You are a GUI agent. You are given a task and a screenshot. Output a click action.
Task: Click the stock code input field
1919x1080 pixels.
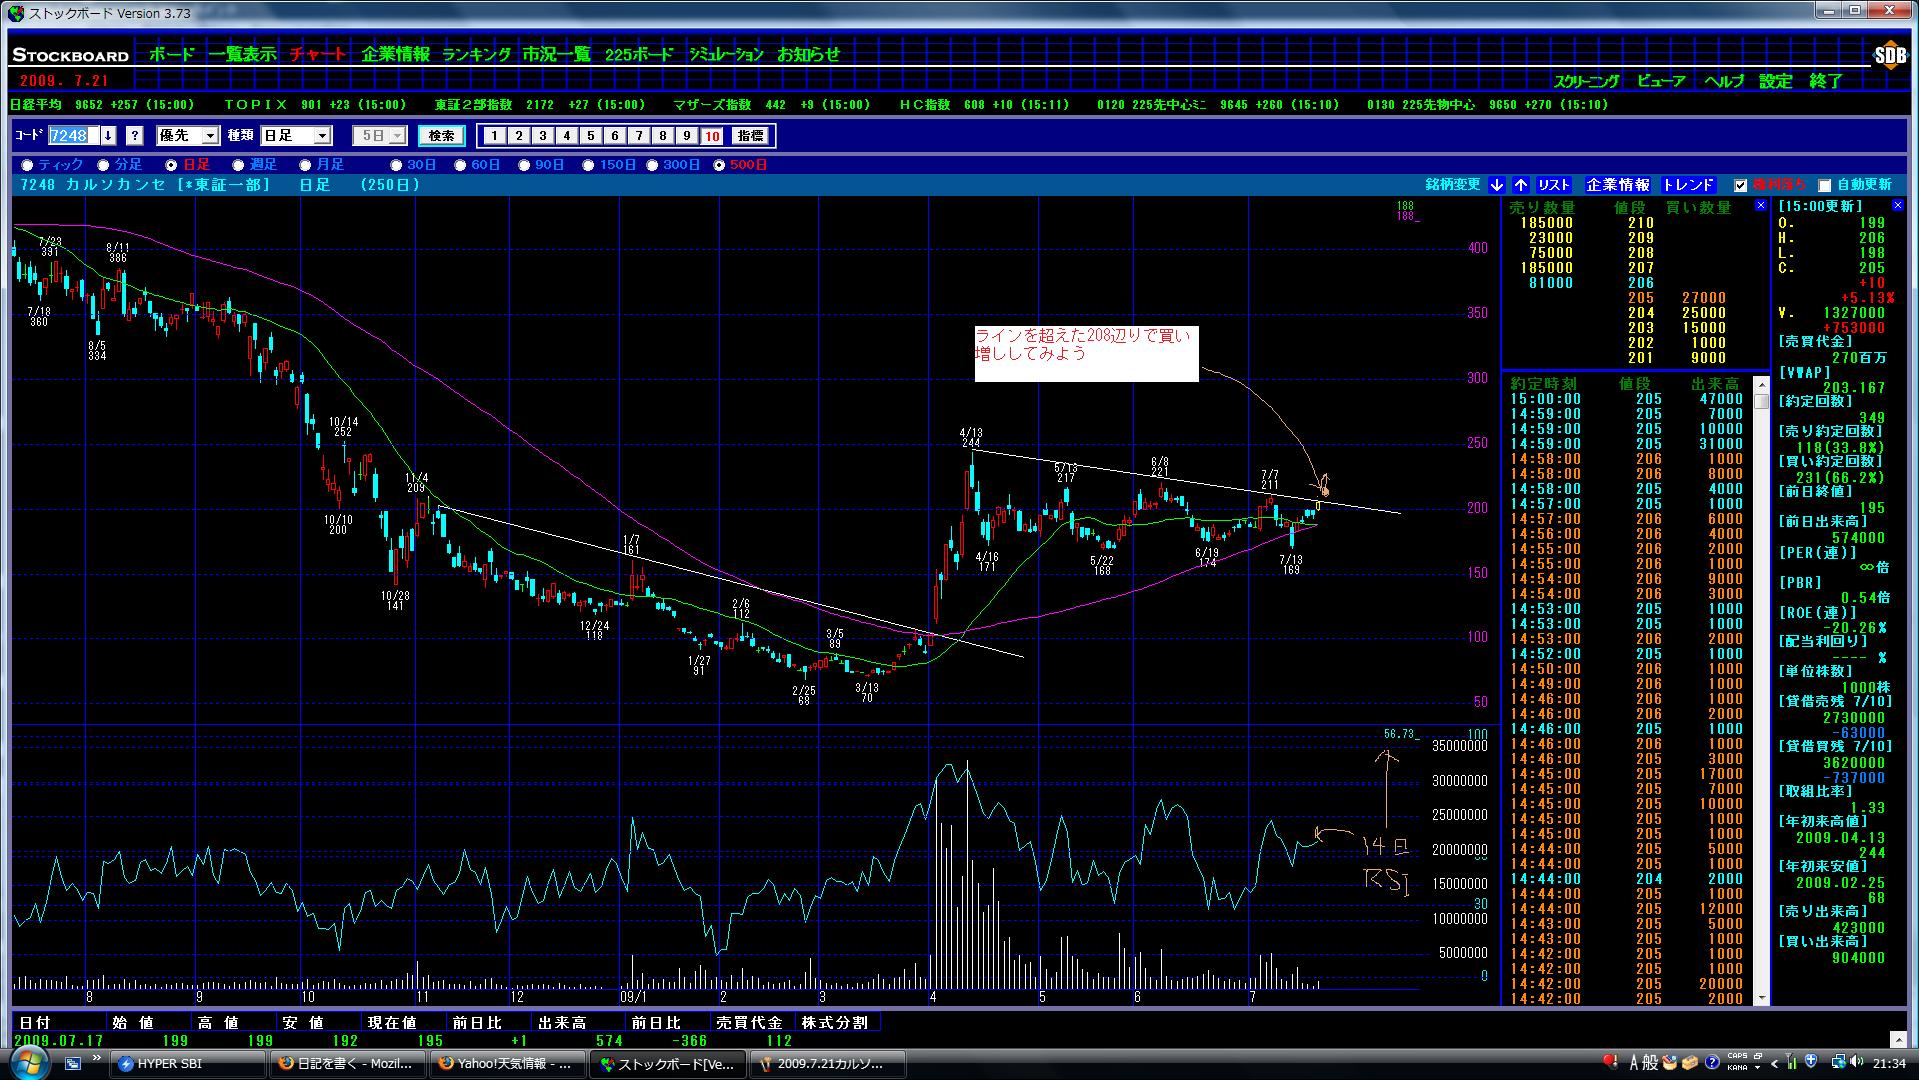pyautogui.click(x=73, y=136)
